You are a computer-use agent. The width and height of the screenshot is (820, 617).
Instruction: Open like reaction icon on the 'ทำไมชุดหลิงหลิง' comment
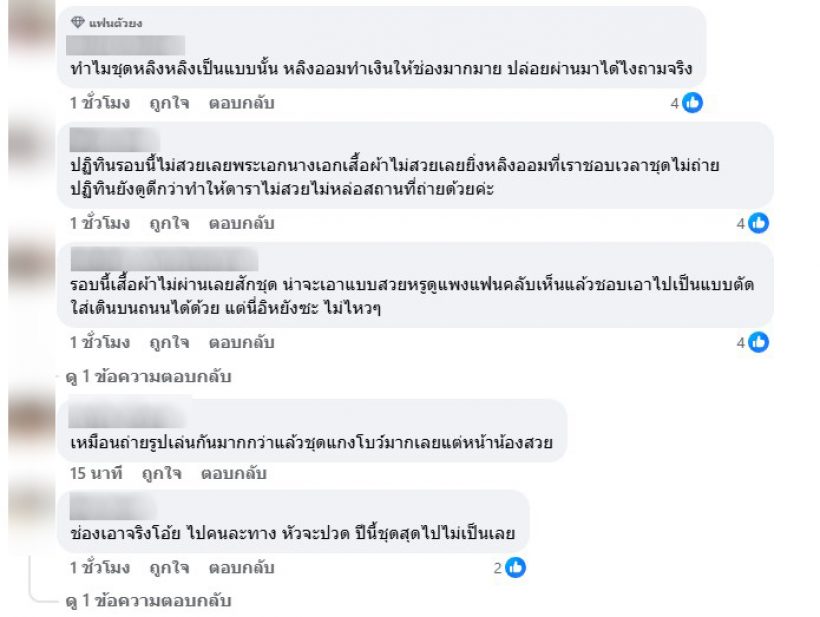click(x=692, y=103)
